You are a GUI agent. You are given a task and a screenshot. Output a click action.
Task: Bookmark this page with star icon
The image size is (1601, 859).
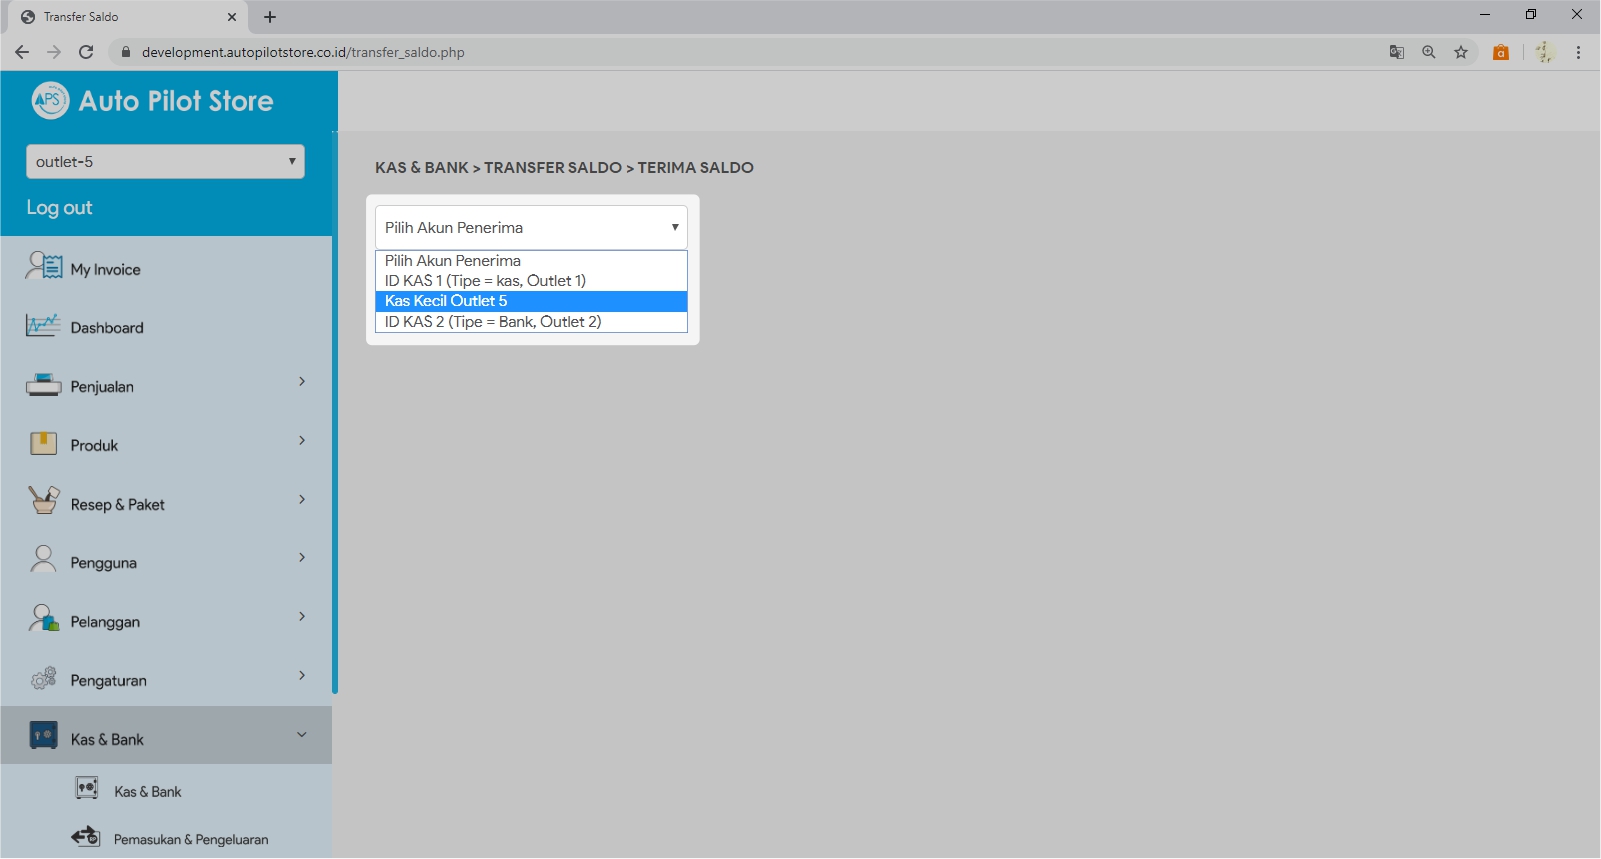pos(1461,52)
